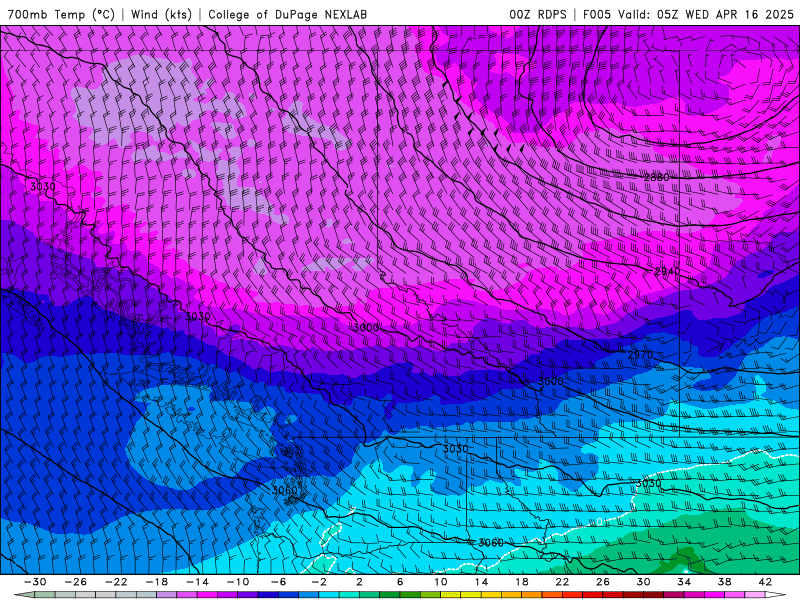
Task: Click the white dashed 0 isotherm label
Action: coord(599,521)
